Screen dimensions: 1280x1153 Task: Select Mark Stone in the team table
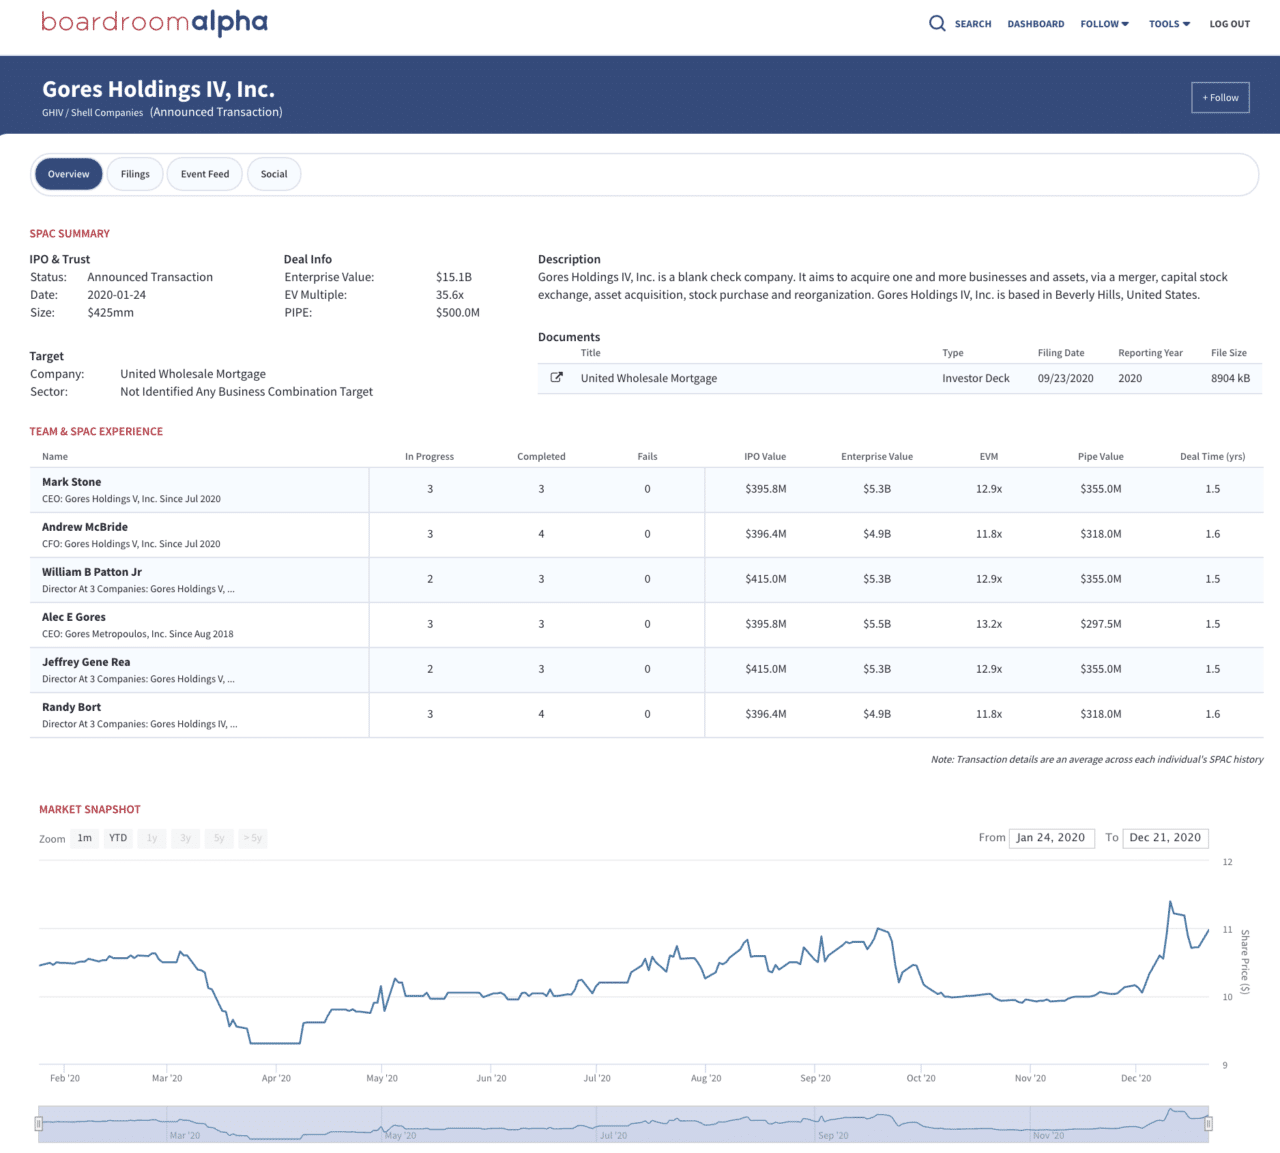[71, 481]
